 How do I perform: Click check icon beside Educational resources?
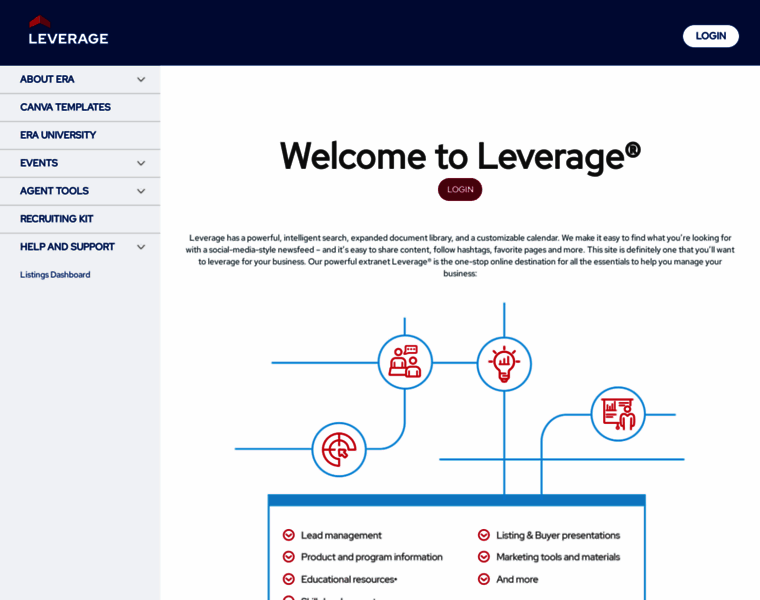pyautogui.click(x=288, y=579)
